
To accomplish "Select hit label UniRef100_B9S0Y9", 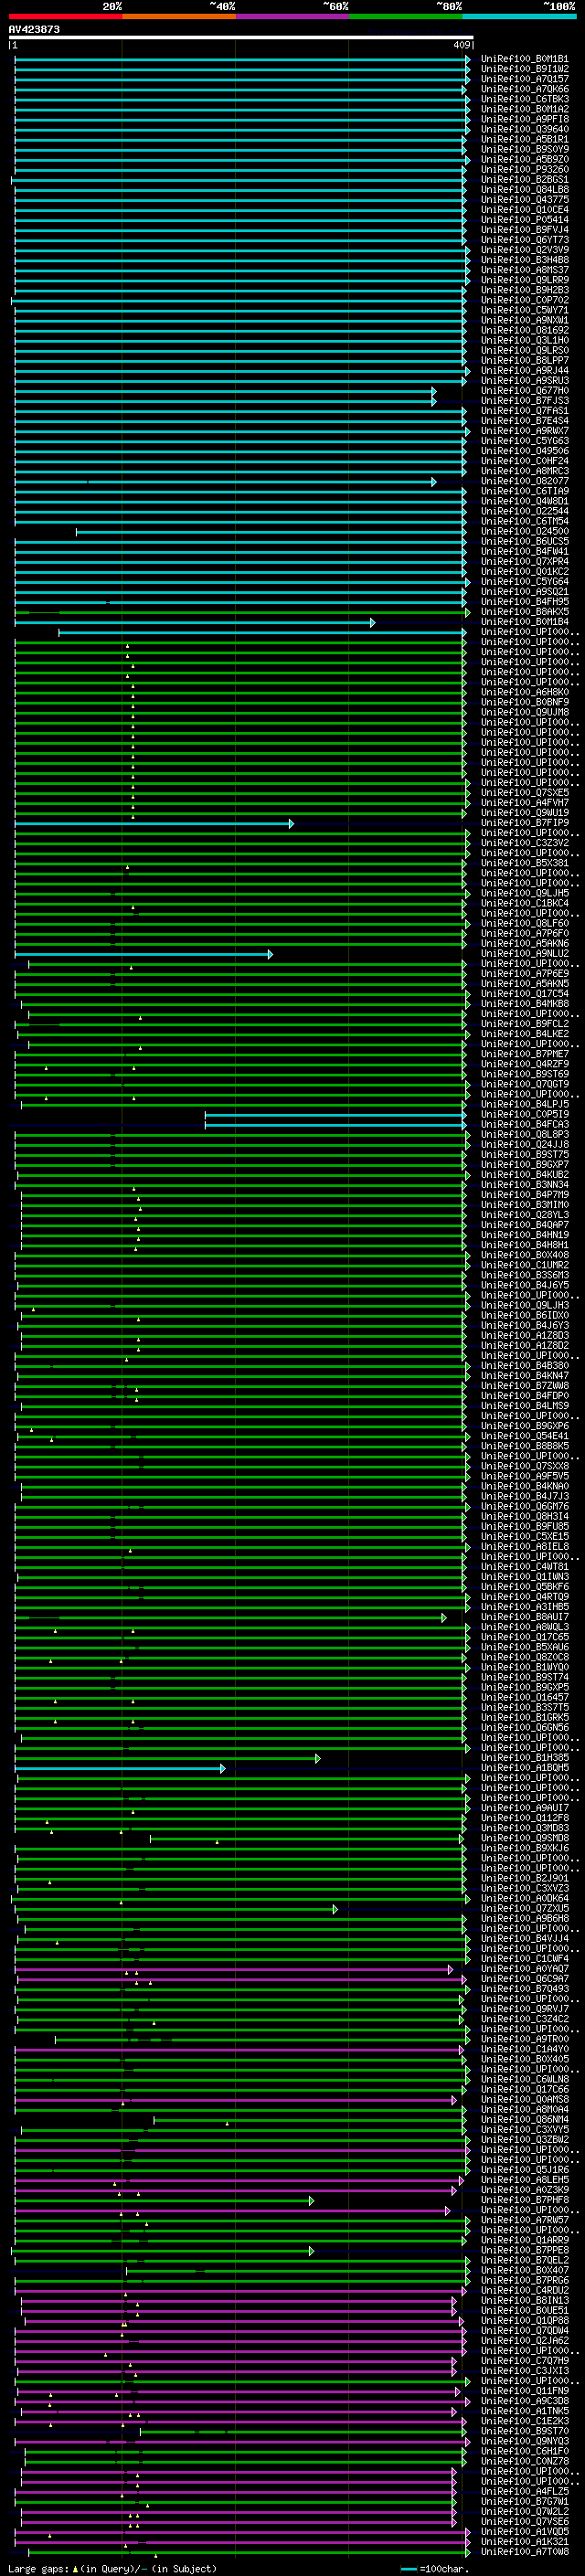I will tap(525, 149).
